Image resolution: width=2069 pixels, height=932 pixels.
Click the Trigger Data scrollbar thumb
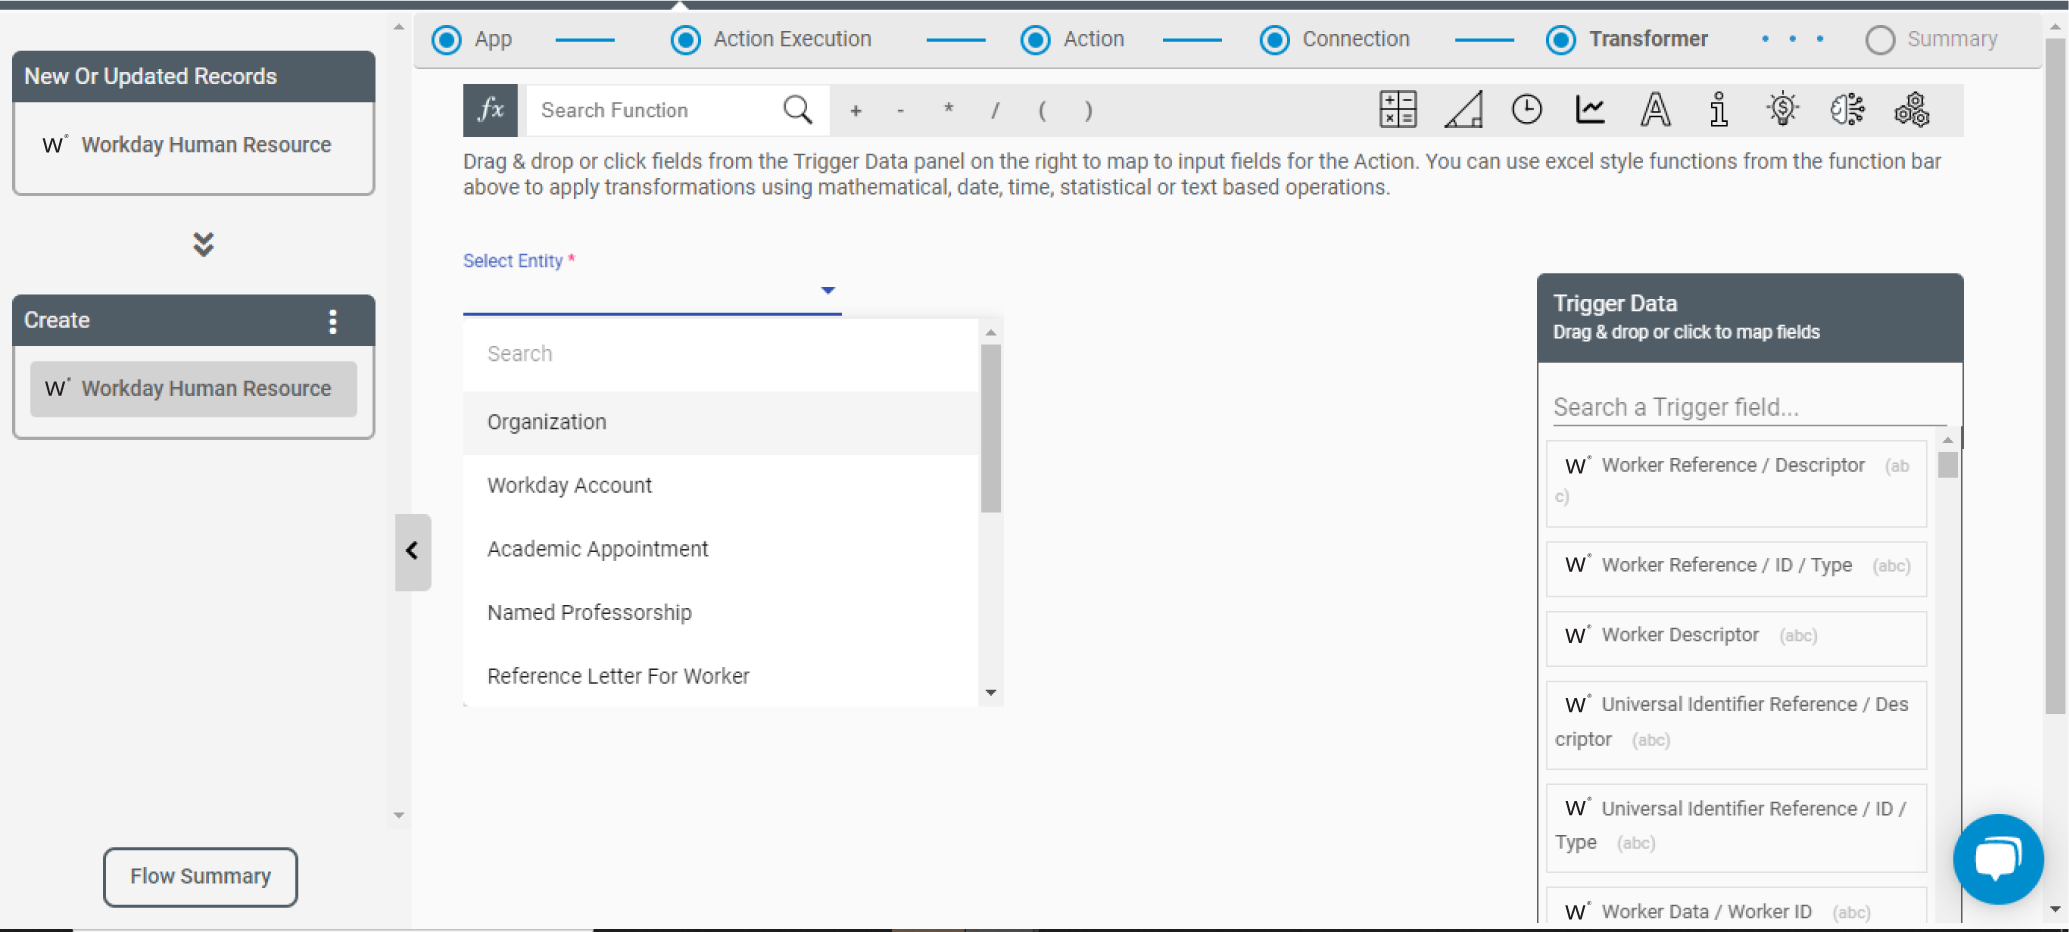(x=1947, y=465)
